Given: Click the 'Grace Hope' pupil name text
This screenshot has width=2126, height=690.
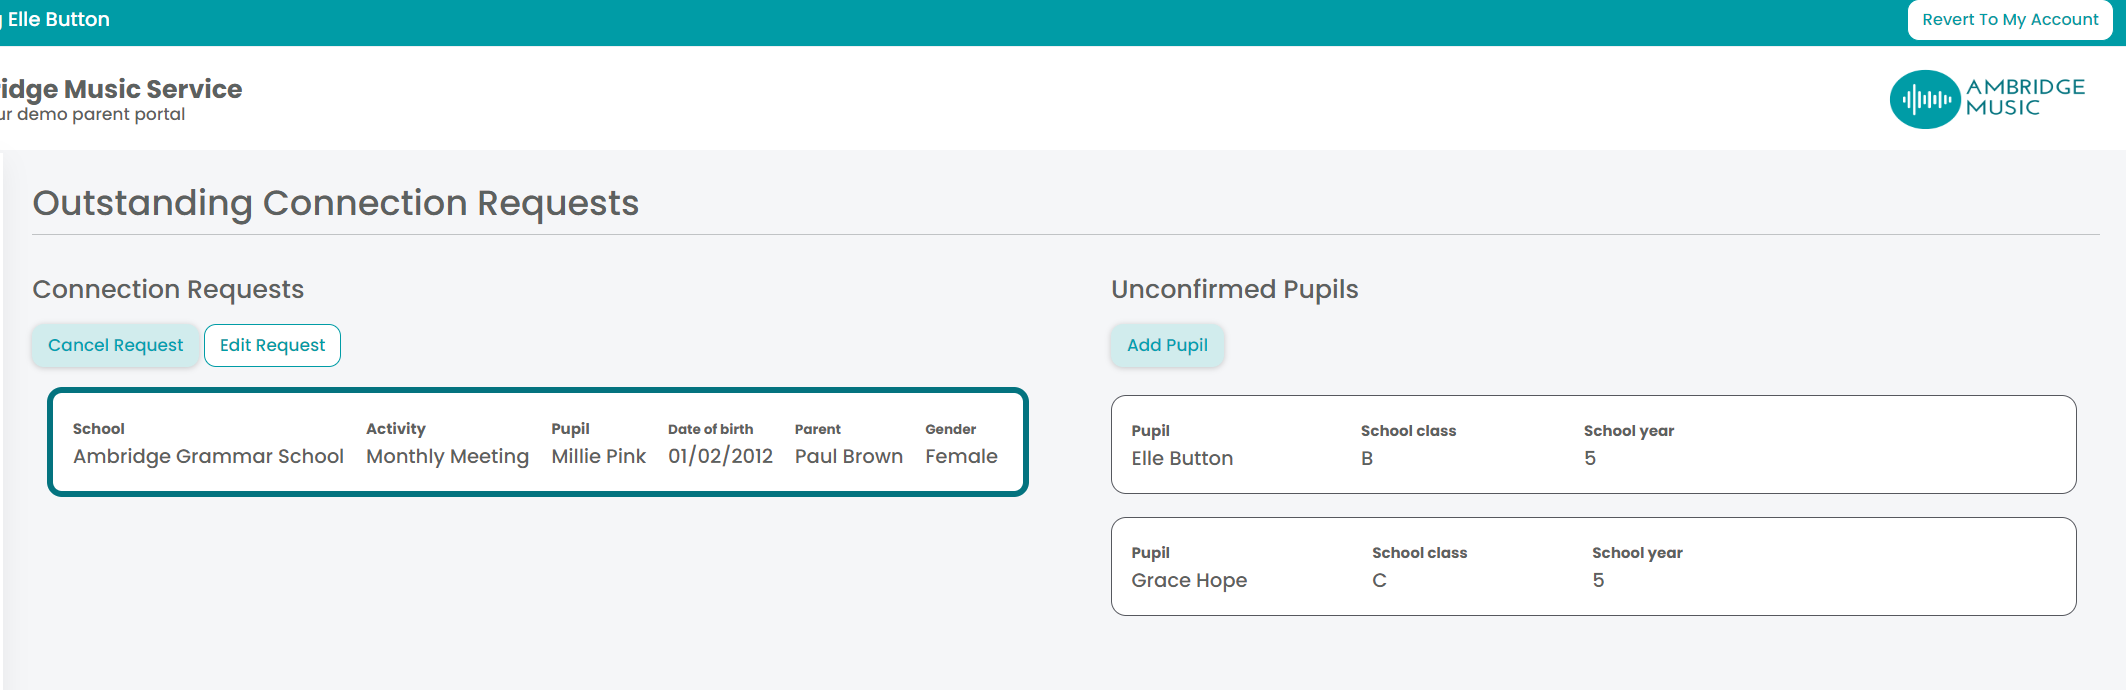Looking at the screenshot, I should [x=1189, y=580].
